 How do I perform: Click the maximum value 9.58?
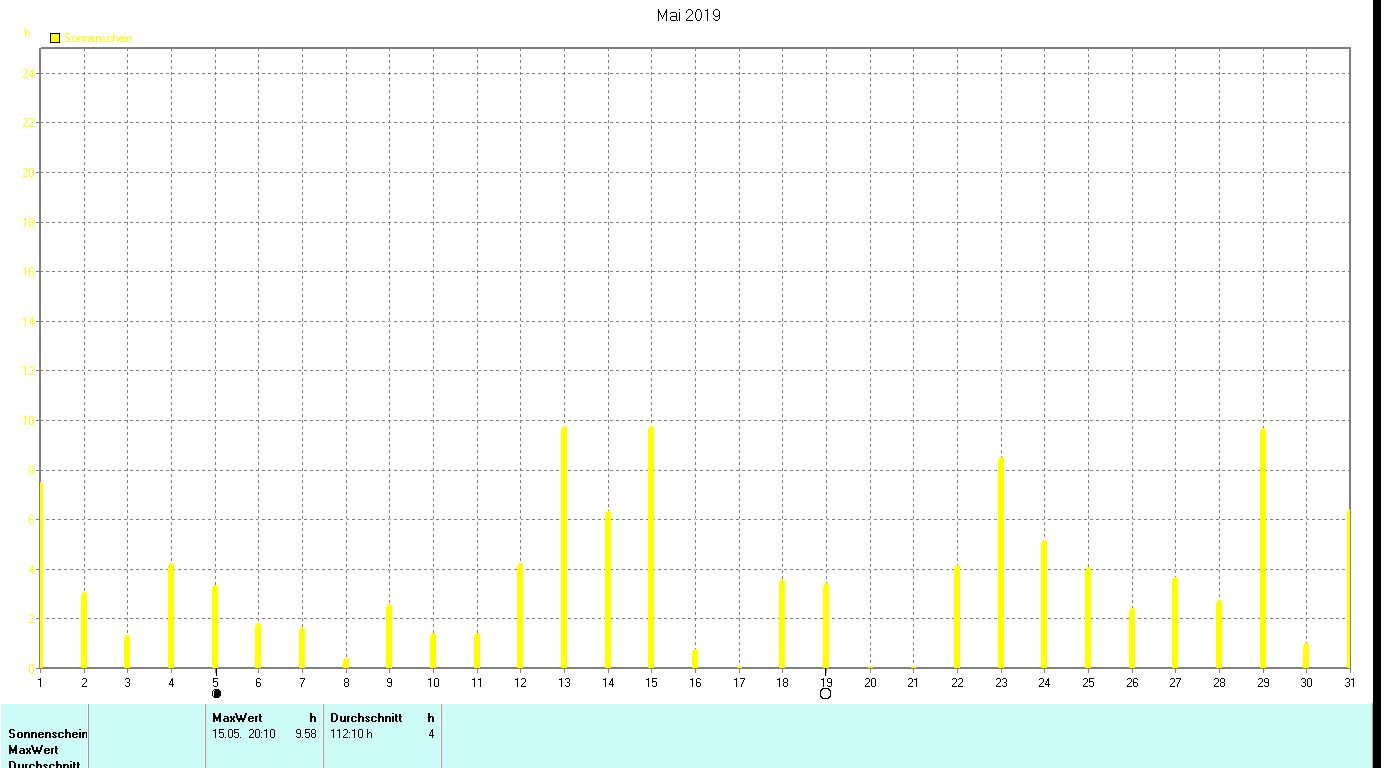pyautogui.click(x=306, y=734)
